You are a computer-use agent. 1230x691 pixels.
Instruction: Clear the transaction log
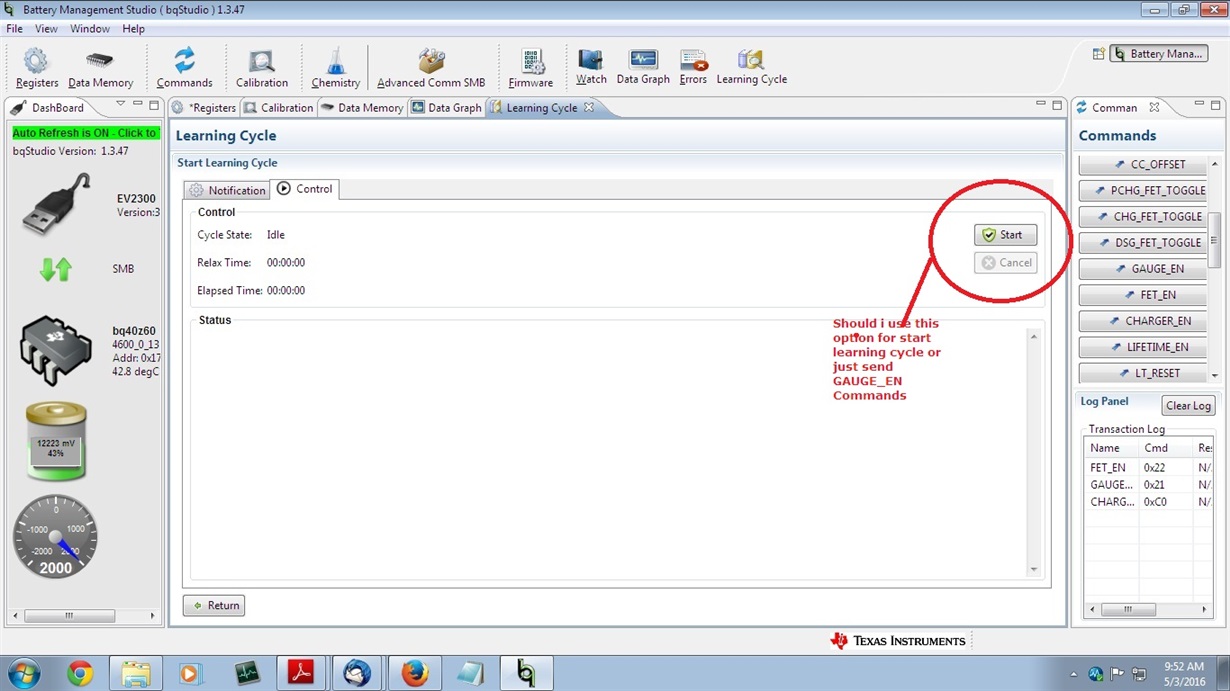1188,405
